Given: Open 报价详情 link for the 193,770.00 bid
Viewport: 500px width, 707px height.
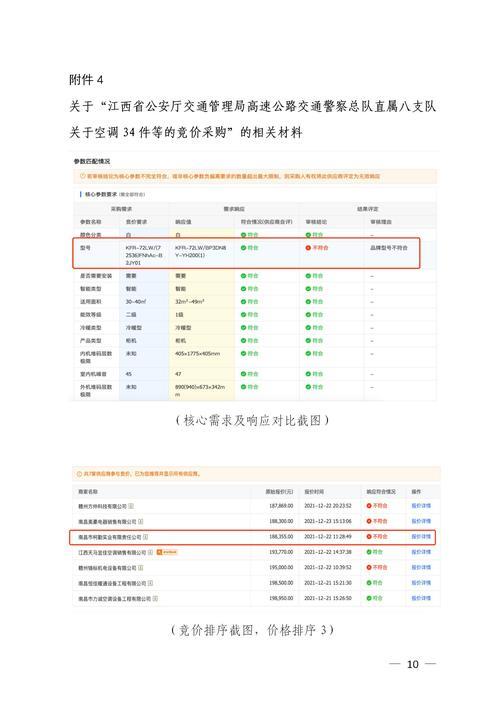Looking at the screenshot, I should (421, 552).
